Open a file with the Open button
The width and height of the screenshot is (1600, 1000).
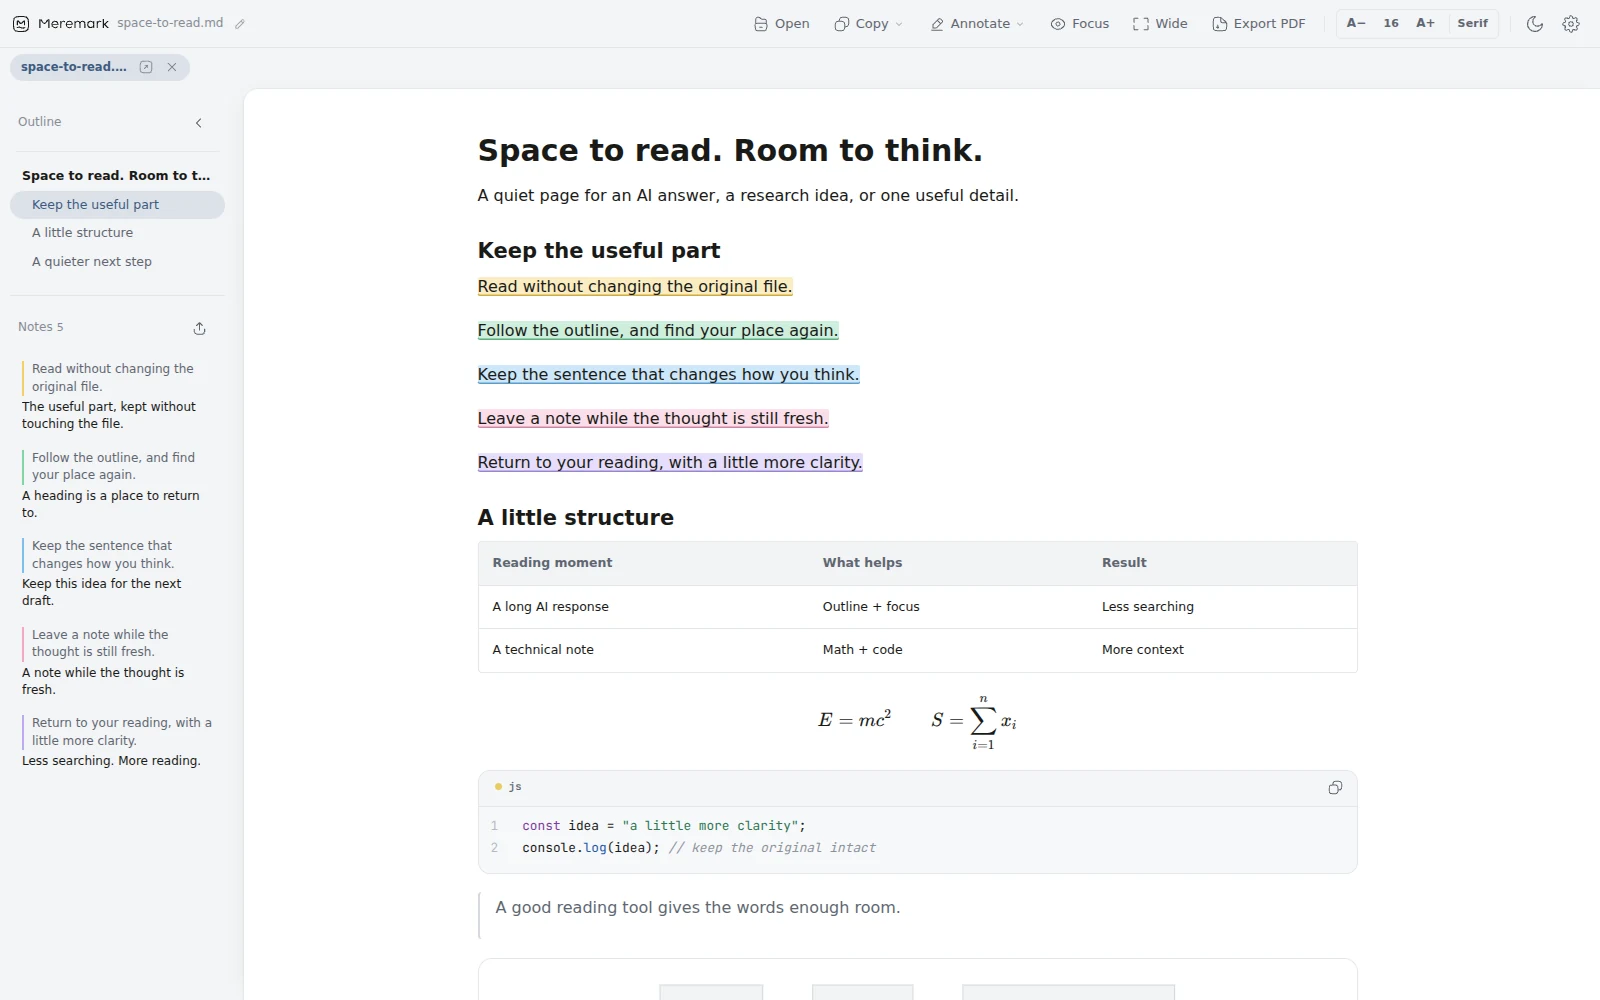tap(782, 24)
